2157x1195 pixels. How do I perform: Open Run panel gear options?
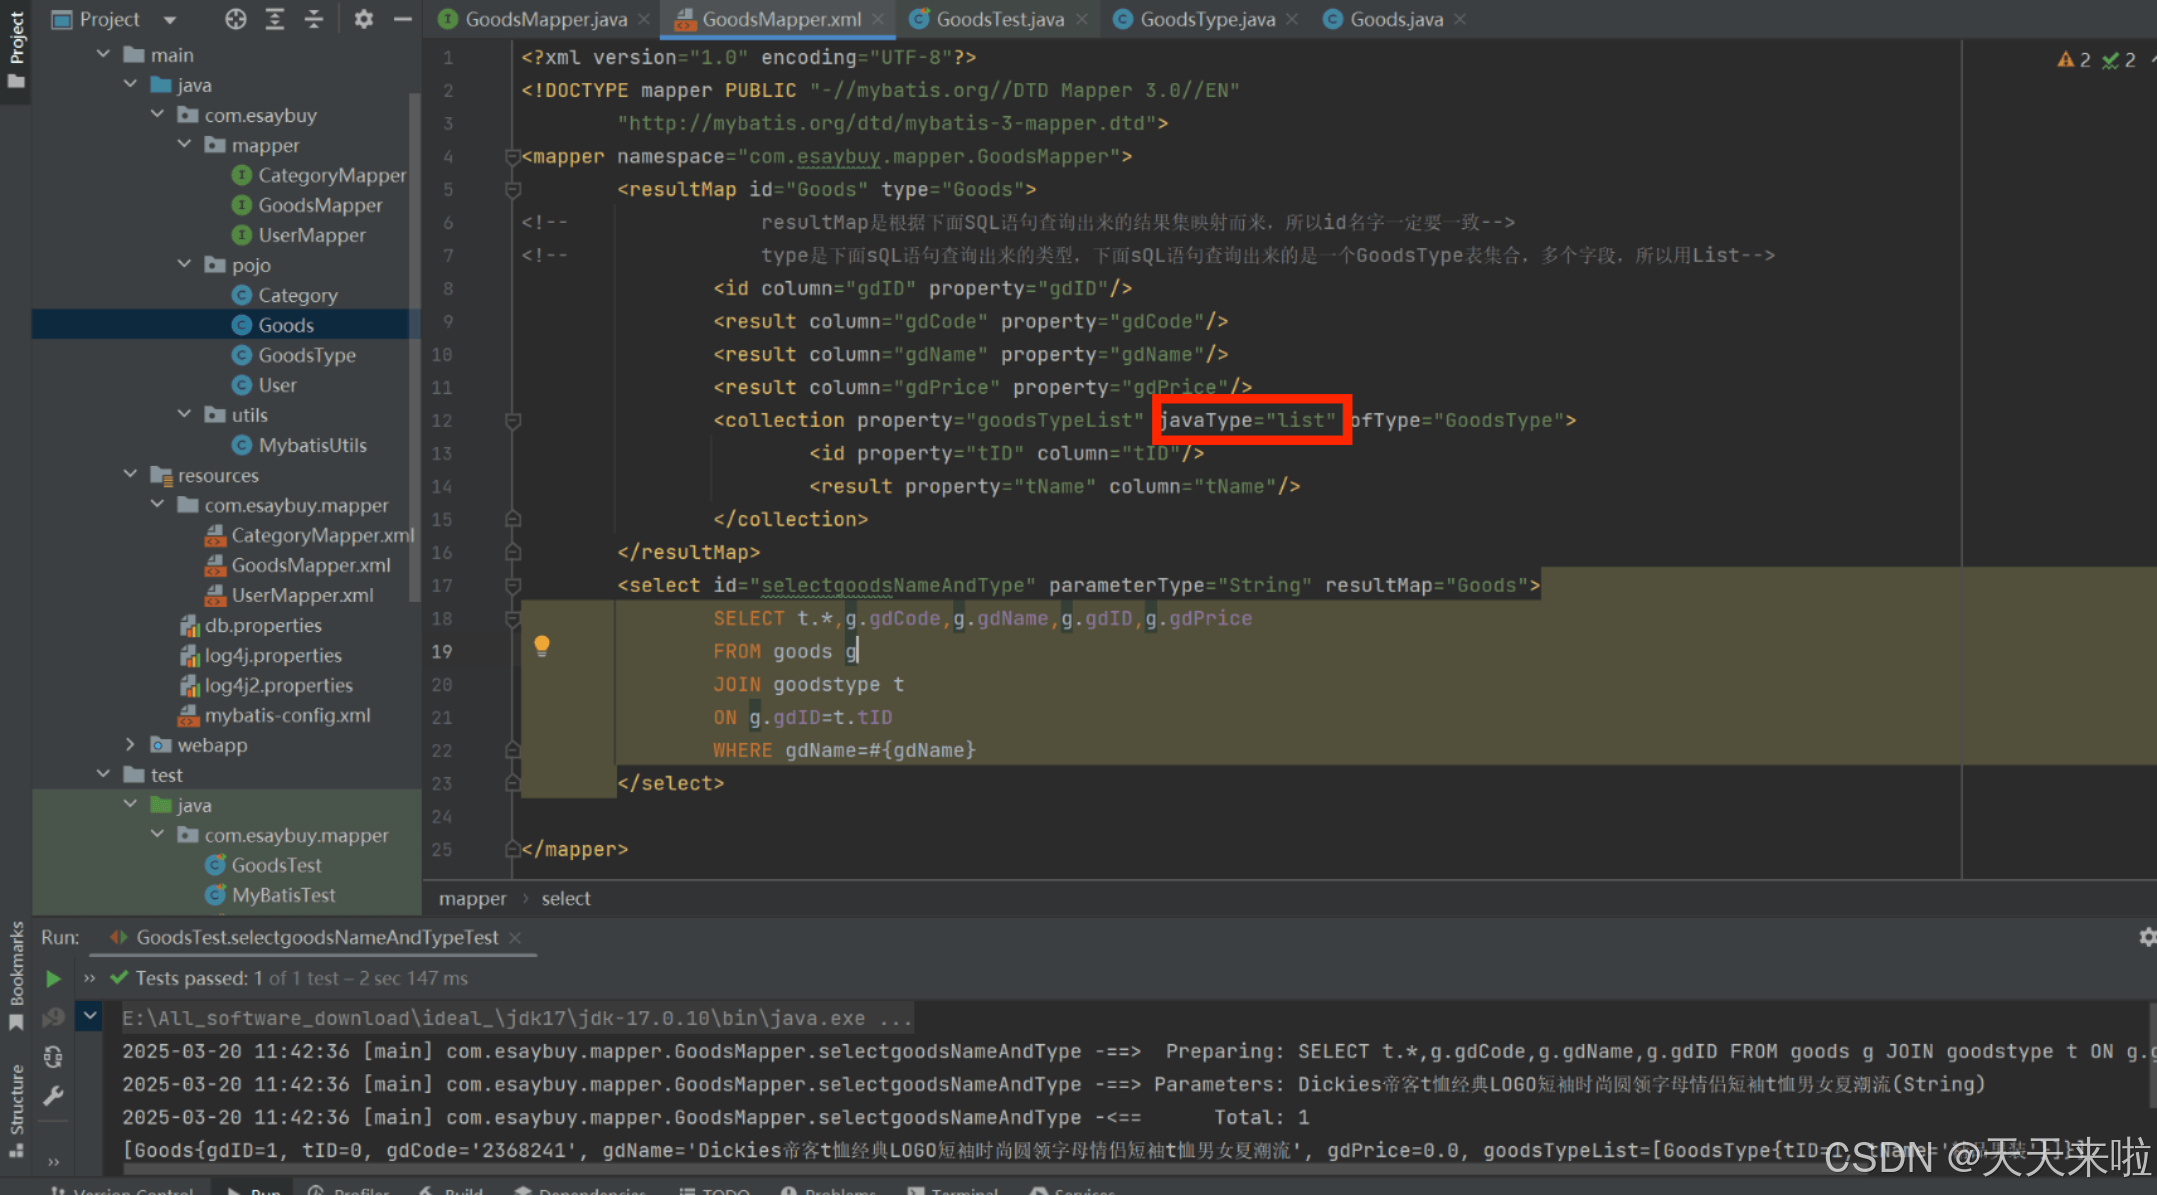(2146, 937)
